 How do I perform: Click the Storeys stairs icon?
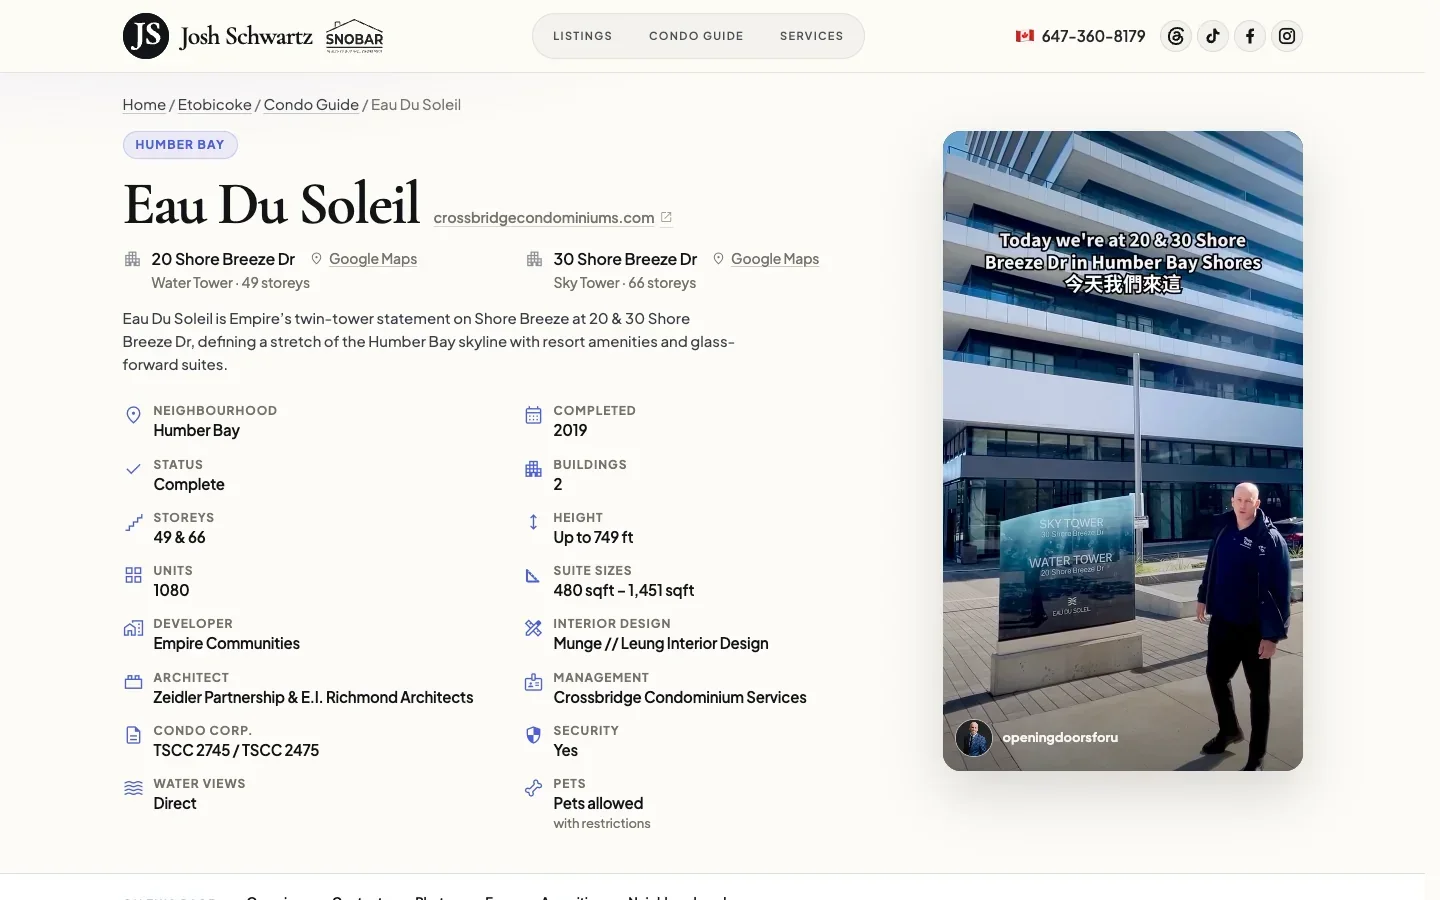pos(133,522)
